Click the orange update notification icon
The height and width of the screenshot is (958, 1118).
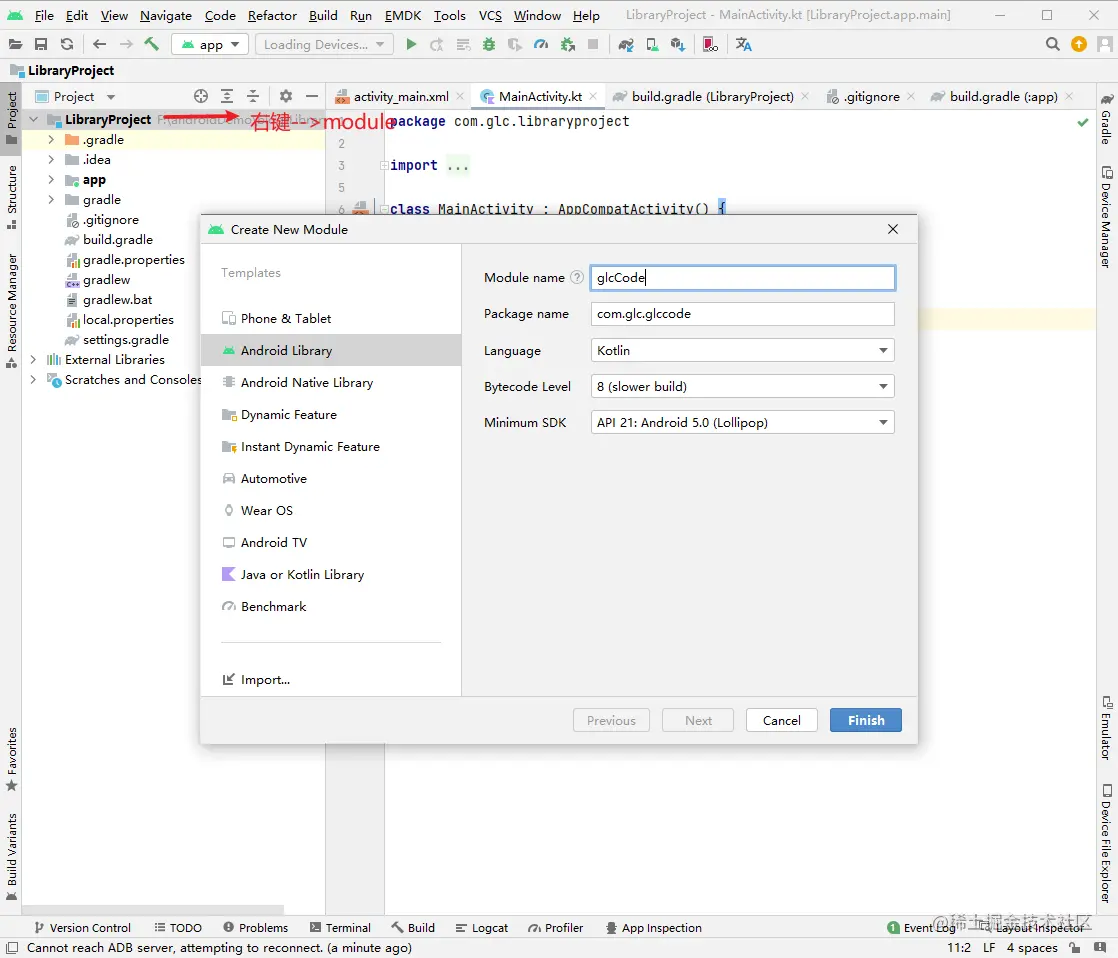(1079, 44)
